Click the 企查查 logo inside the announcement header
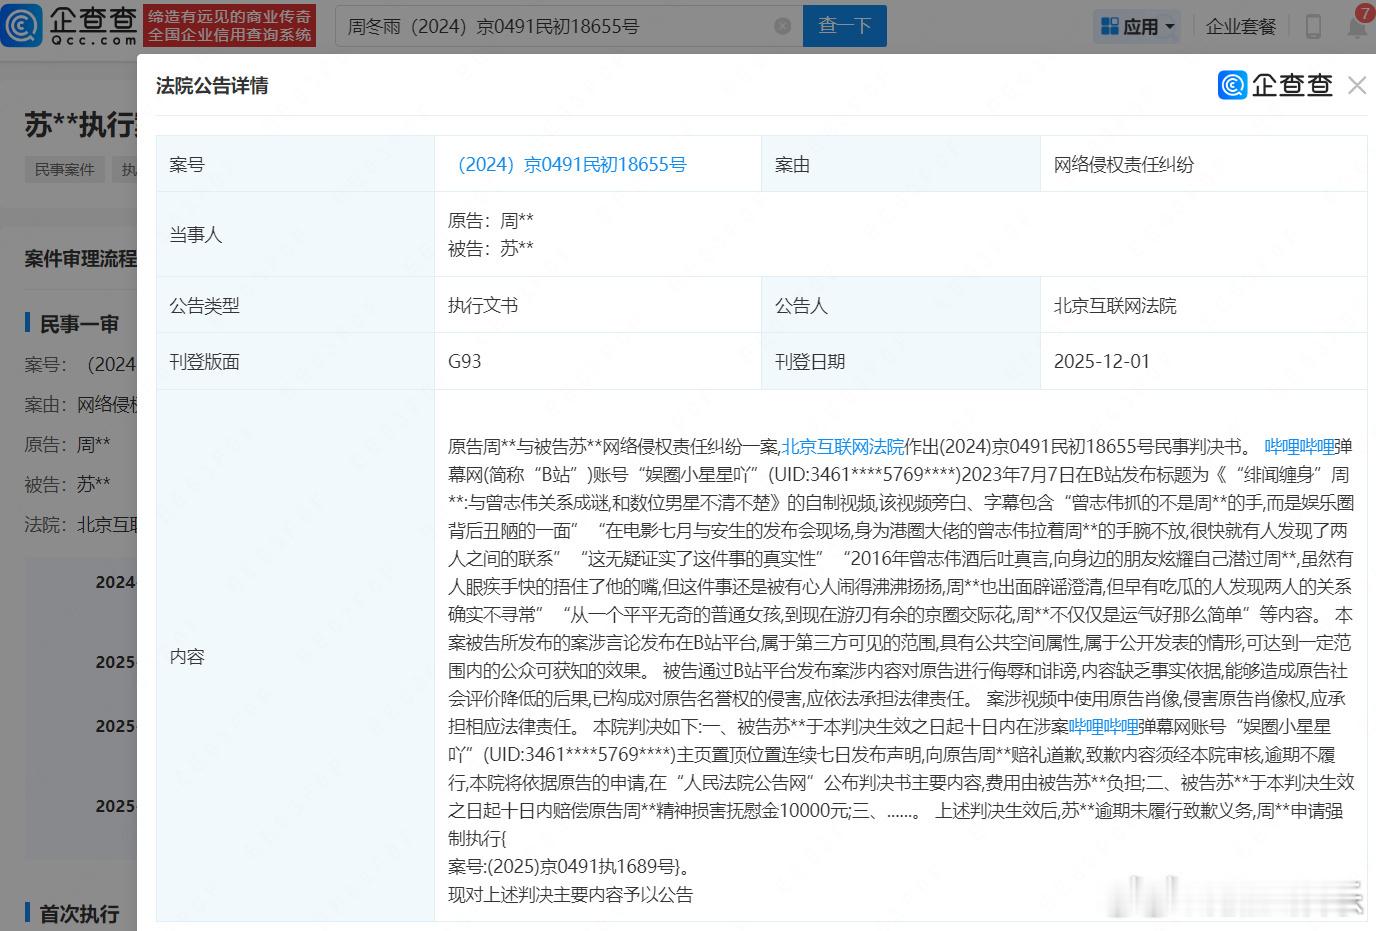The height and width of the screenshot is (931, 1376). [1275, 85]
